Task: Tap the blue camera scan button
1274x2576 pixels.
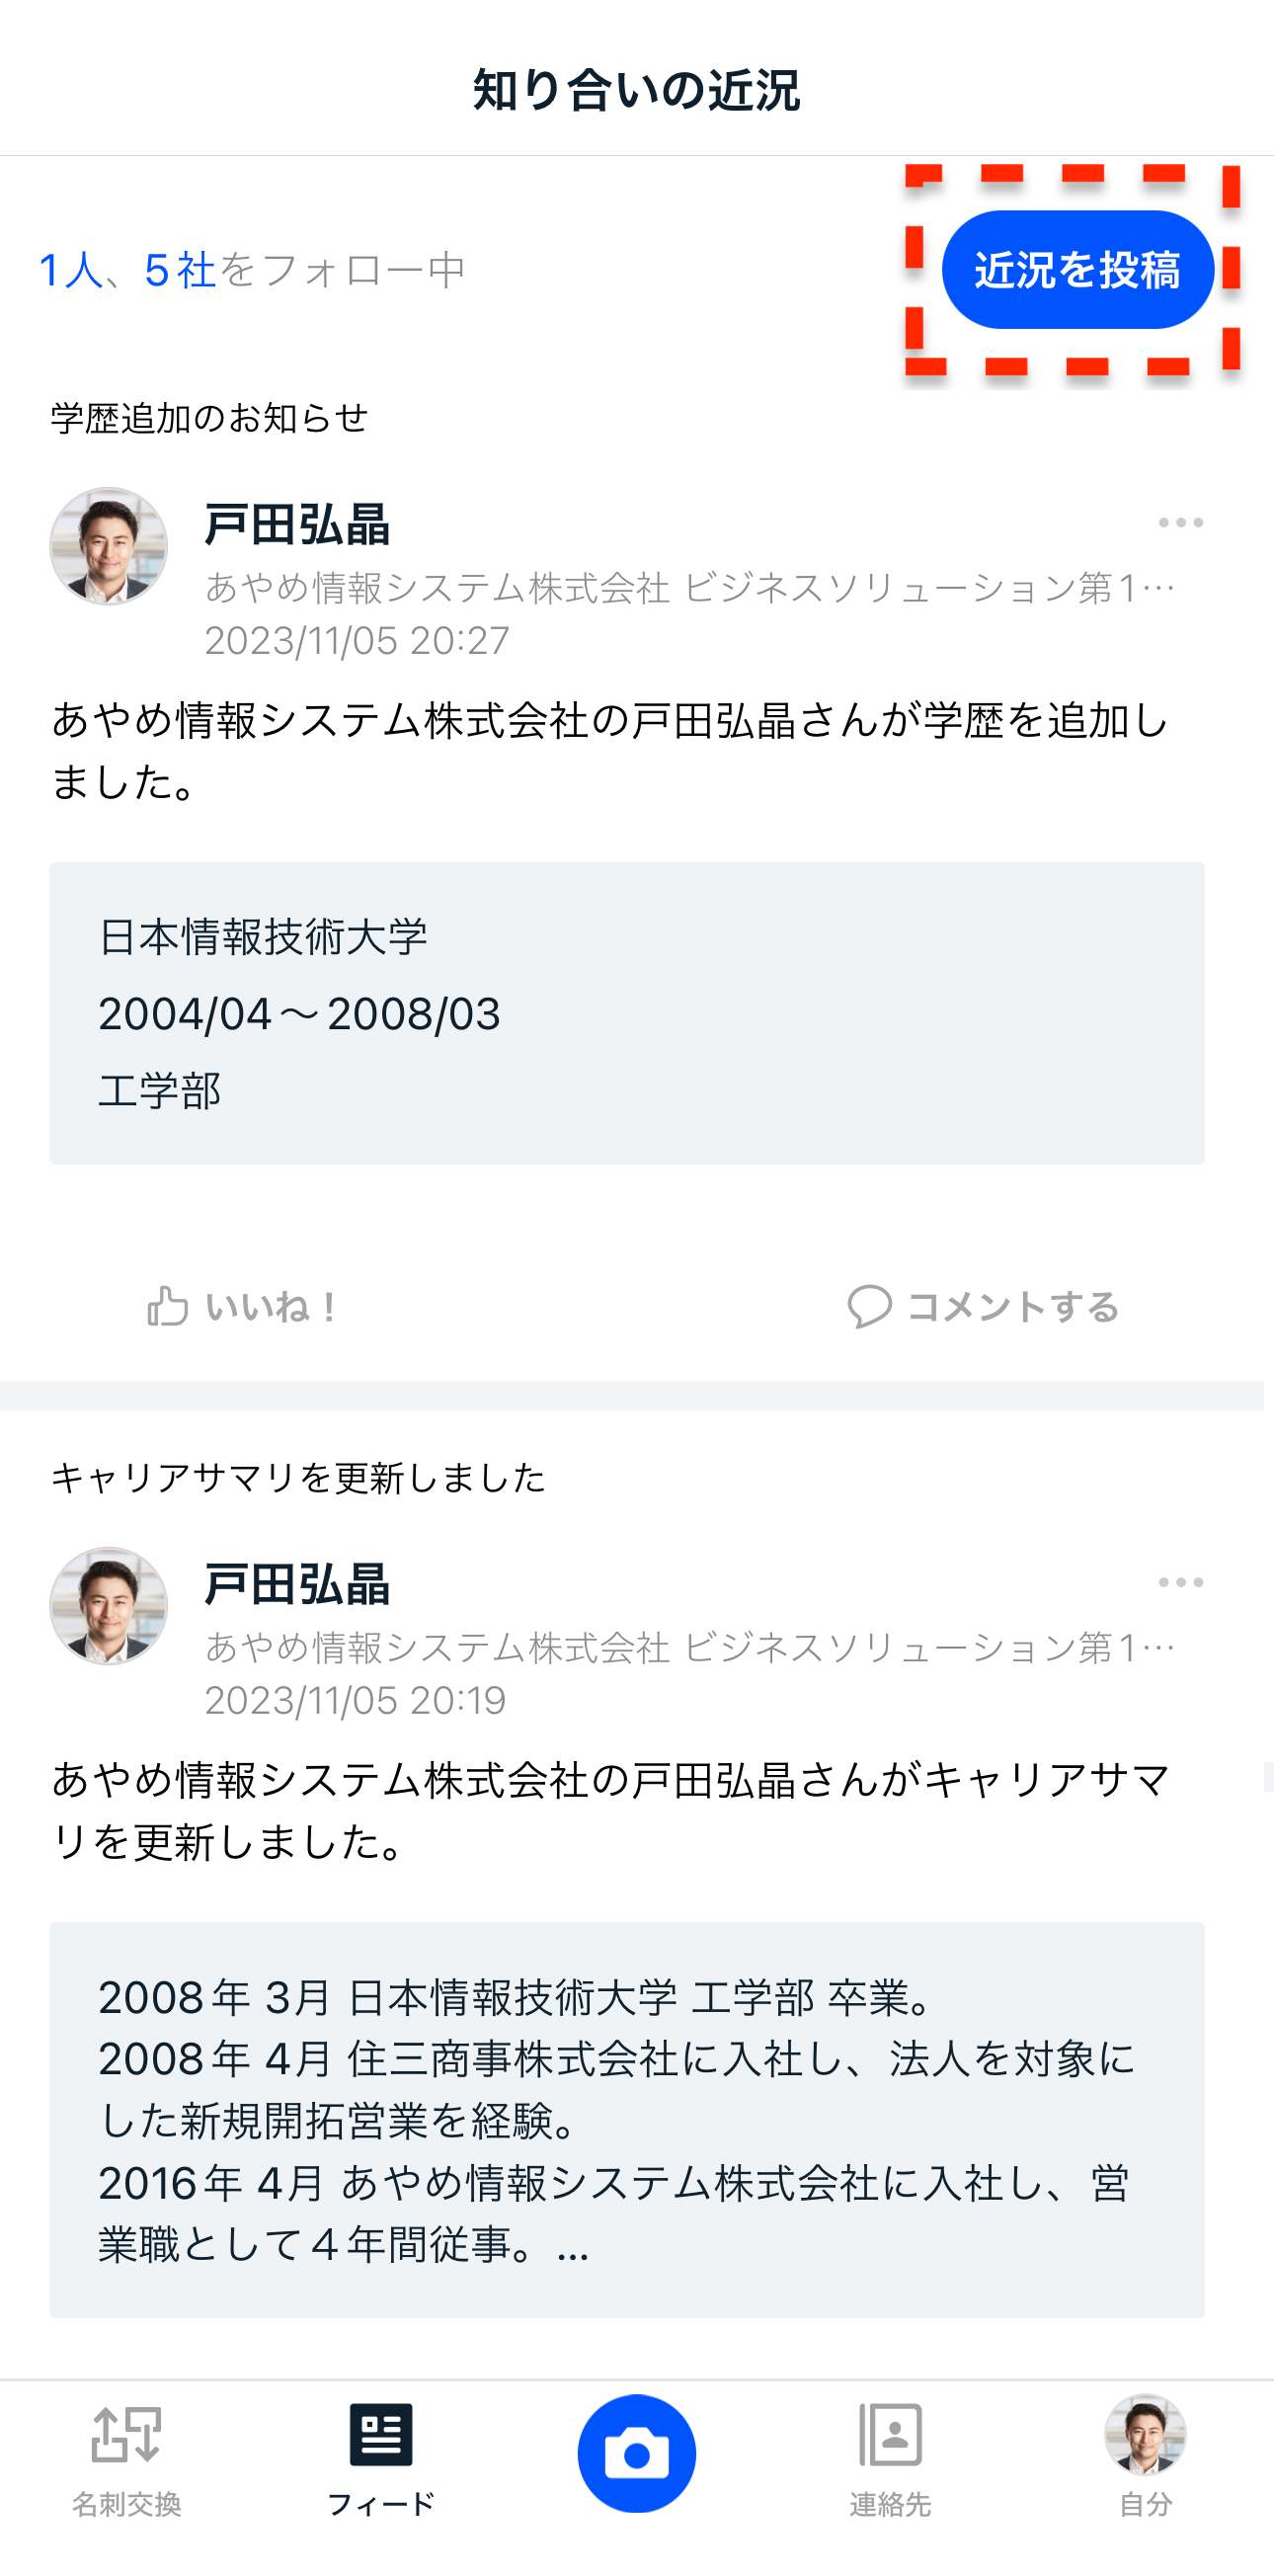Action: coord(636,2453)
